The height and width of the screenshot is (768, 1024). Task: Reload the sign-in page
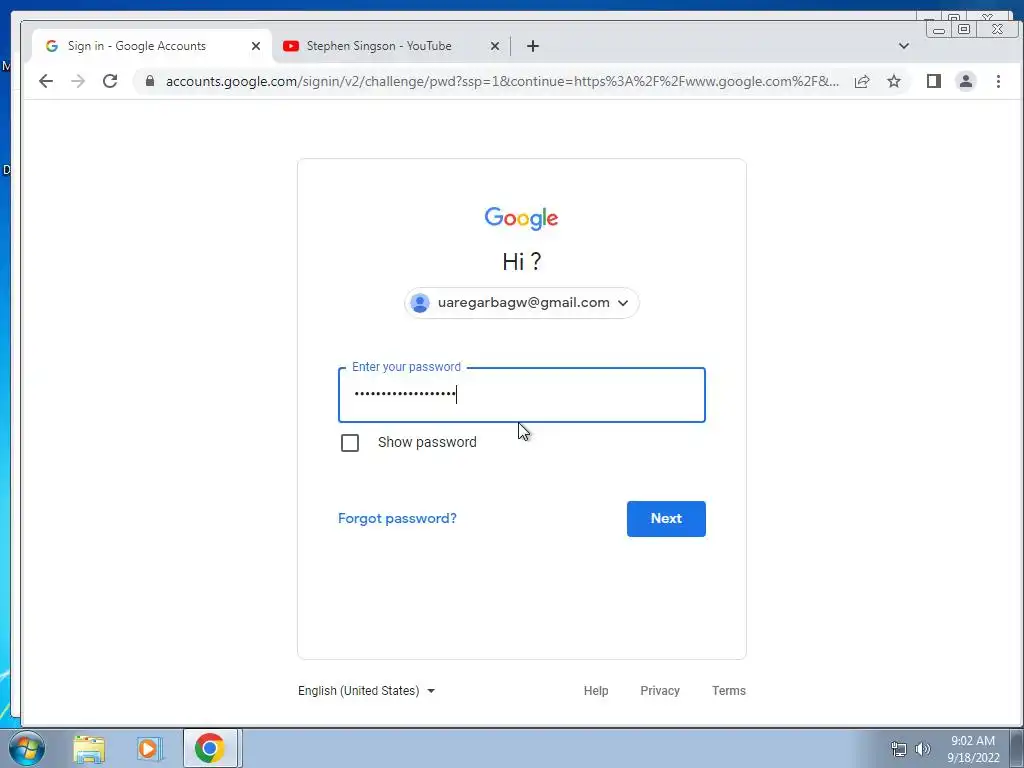click(110, 81)
